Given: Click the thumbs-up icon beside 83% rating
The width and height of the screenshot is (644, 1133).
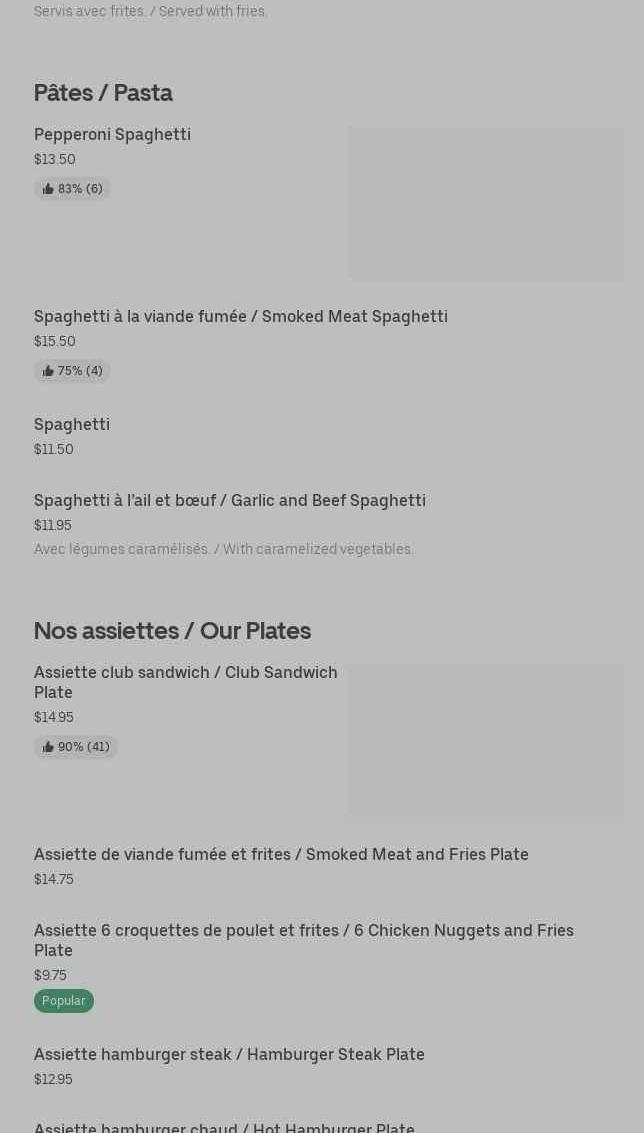Looking at the screenshot, I should coord(48,189).
